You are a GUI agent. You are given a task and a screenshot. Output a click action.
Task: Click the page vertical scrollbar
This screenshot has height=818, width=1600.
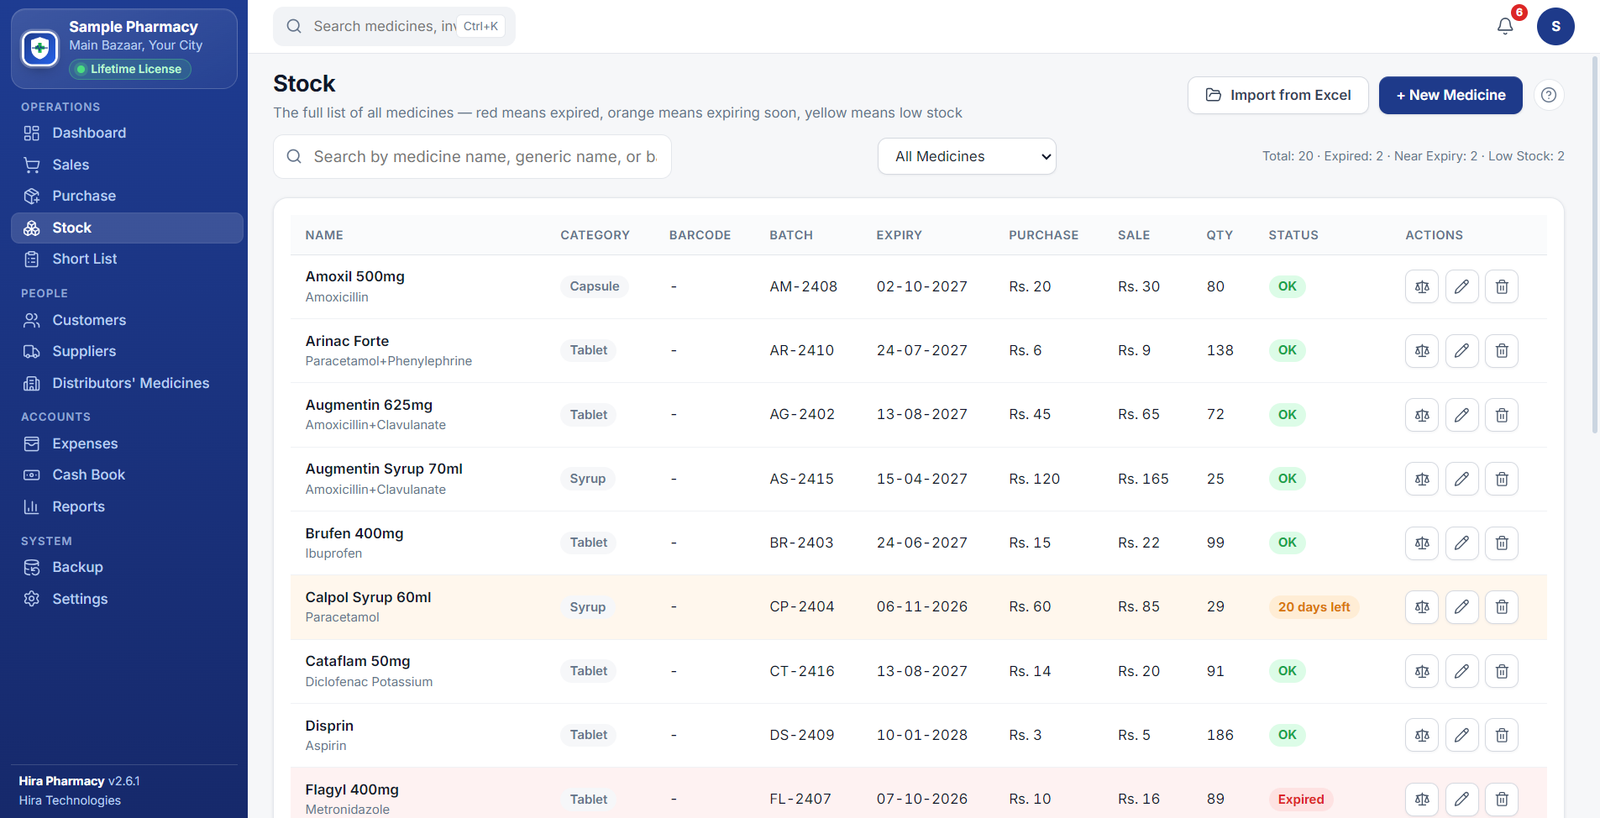click(1594, 243)
